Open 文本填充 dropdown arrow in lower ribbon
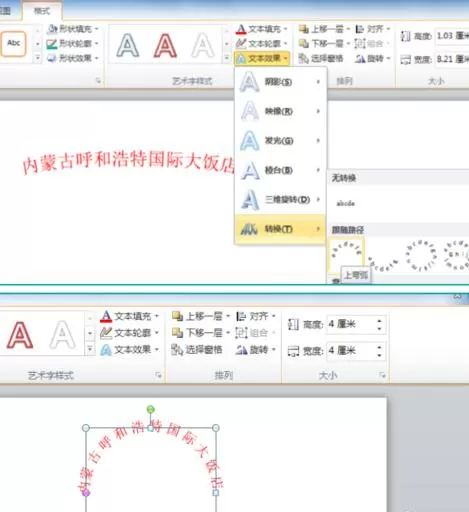The image size is (469, 512). 157,316
